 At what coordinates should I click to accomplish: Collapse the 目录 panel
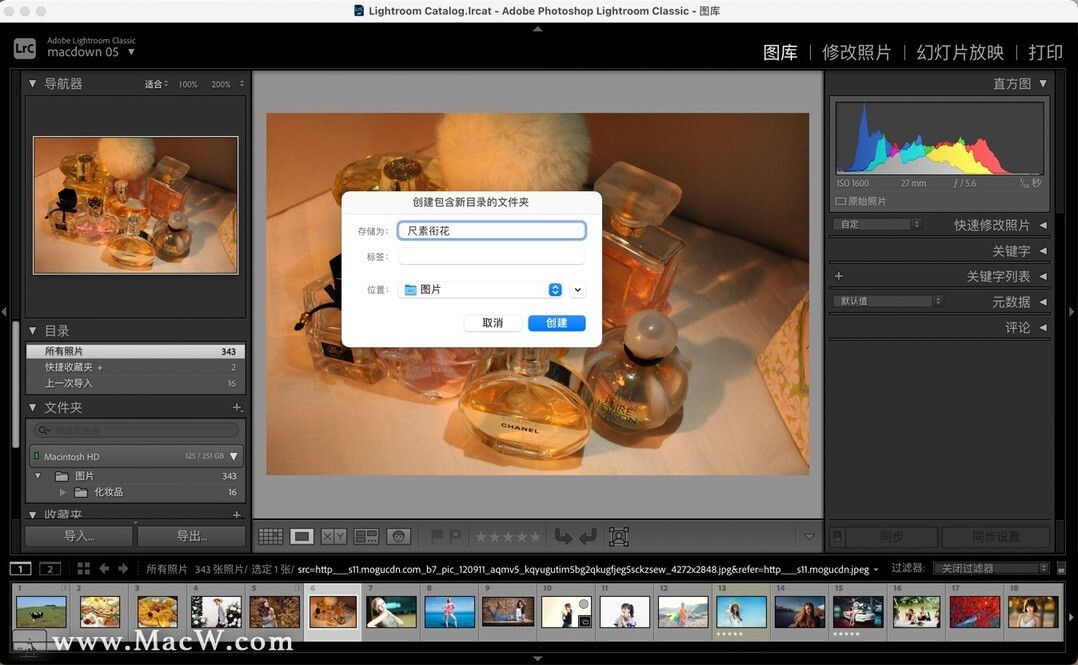pyautogui.click(x=32, y=331)
